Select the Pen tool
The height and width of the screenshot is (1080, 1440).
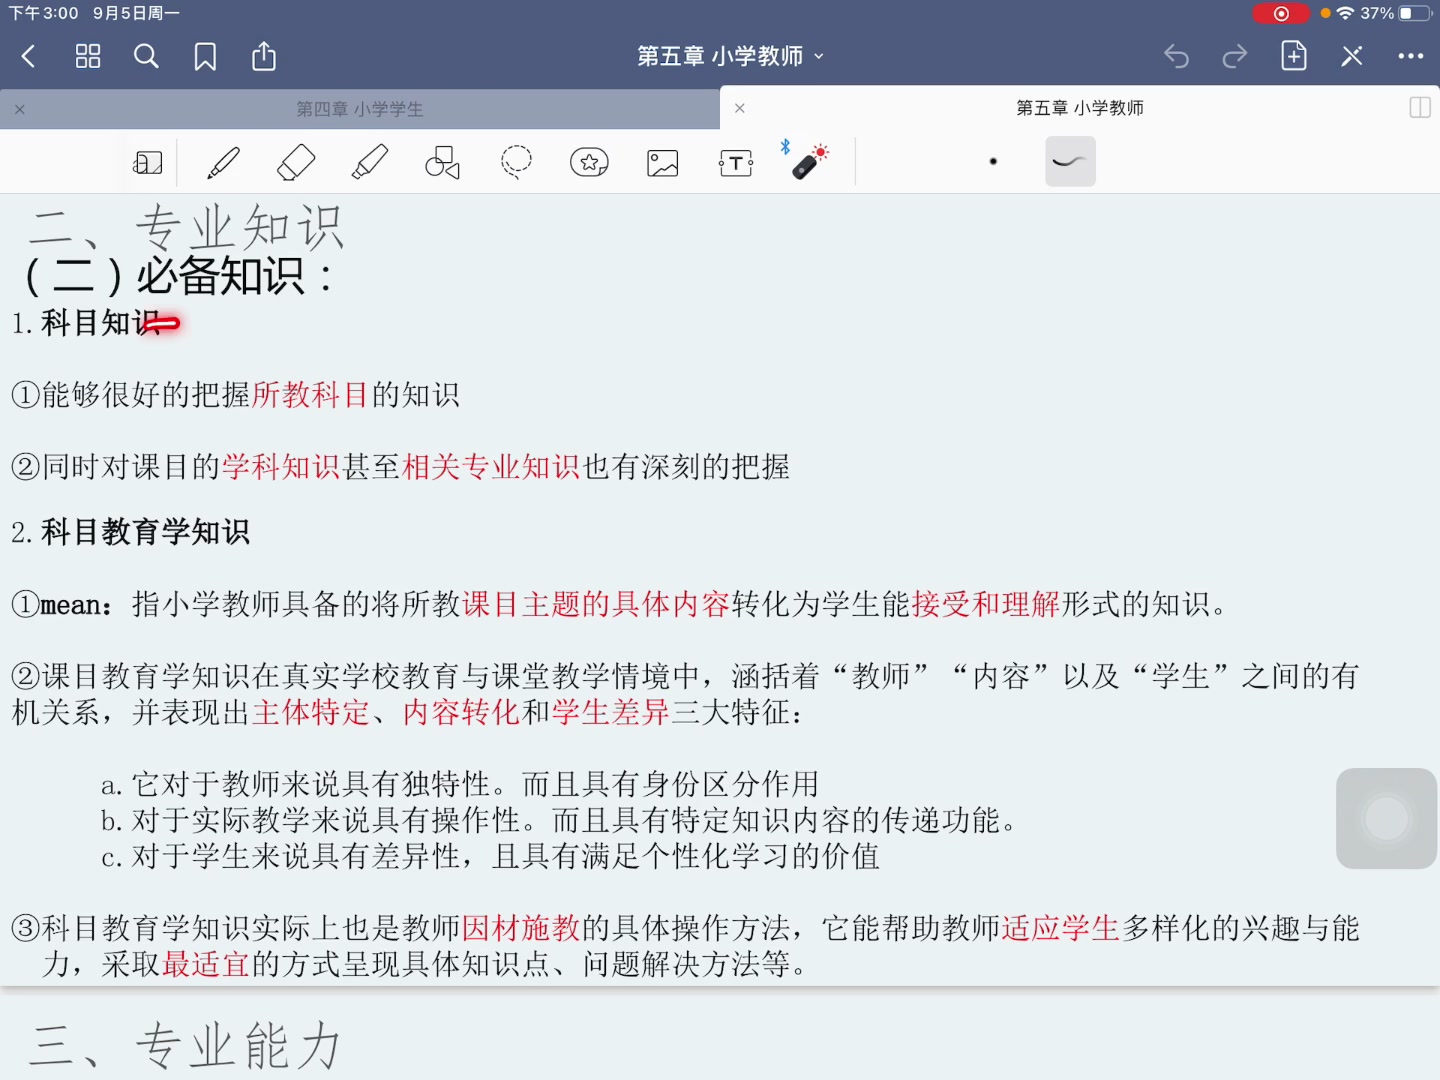(x=223, y=162)
